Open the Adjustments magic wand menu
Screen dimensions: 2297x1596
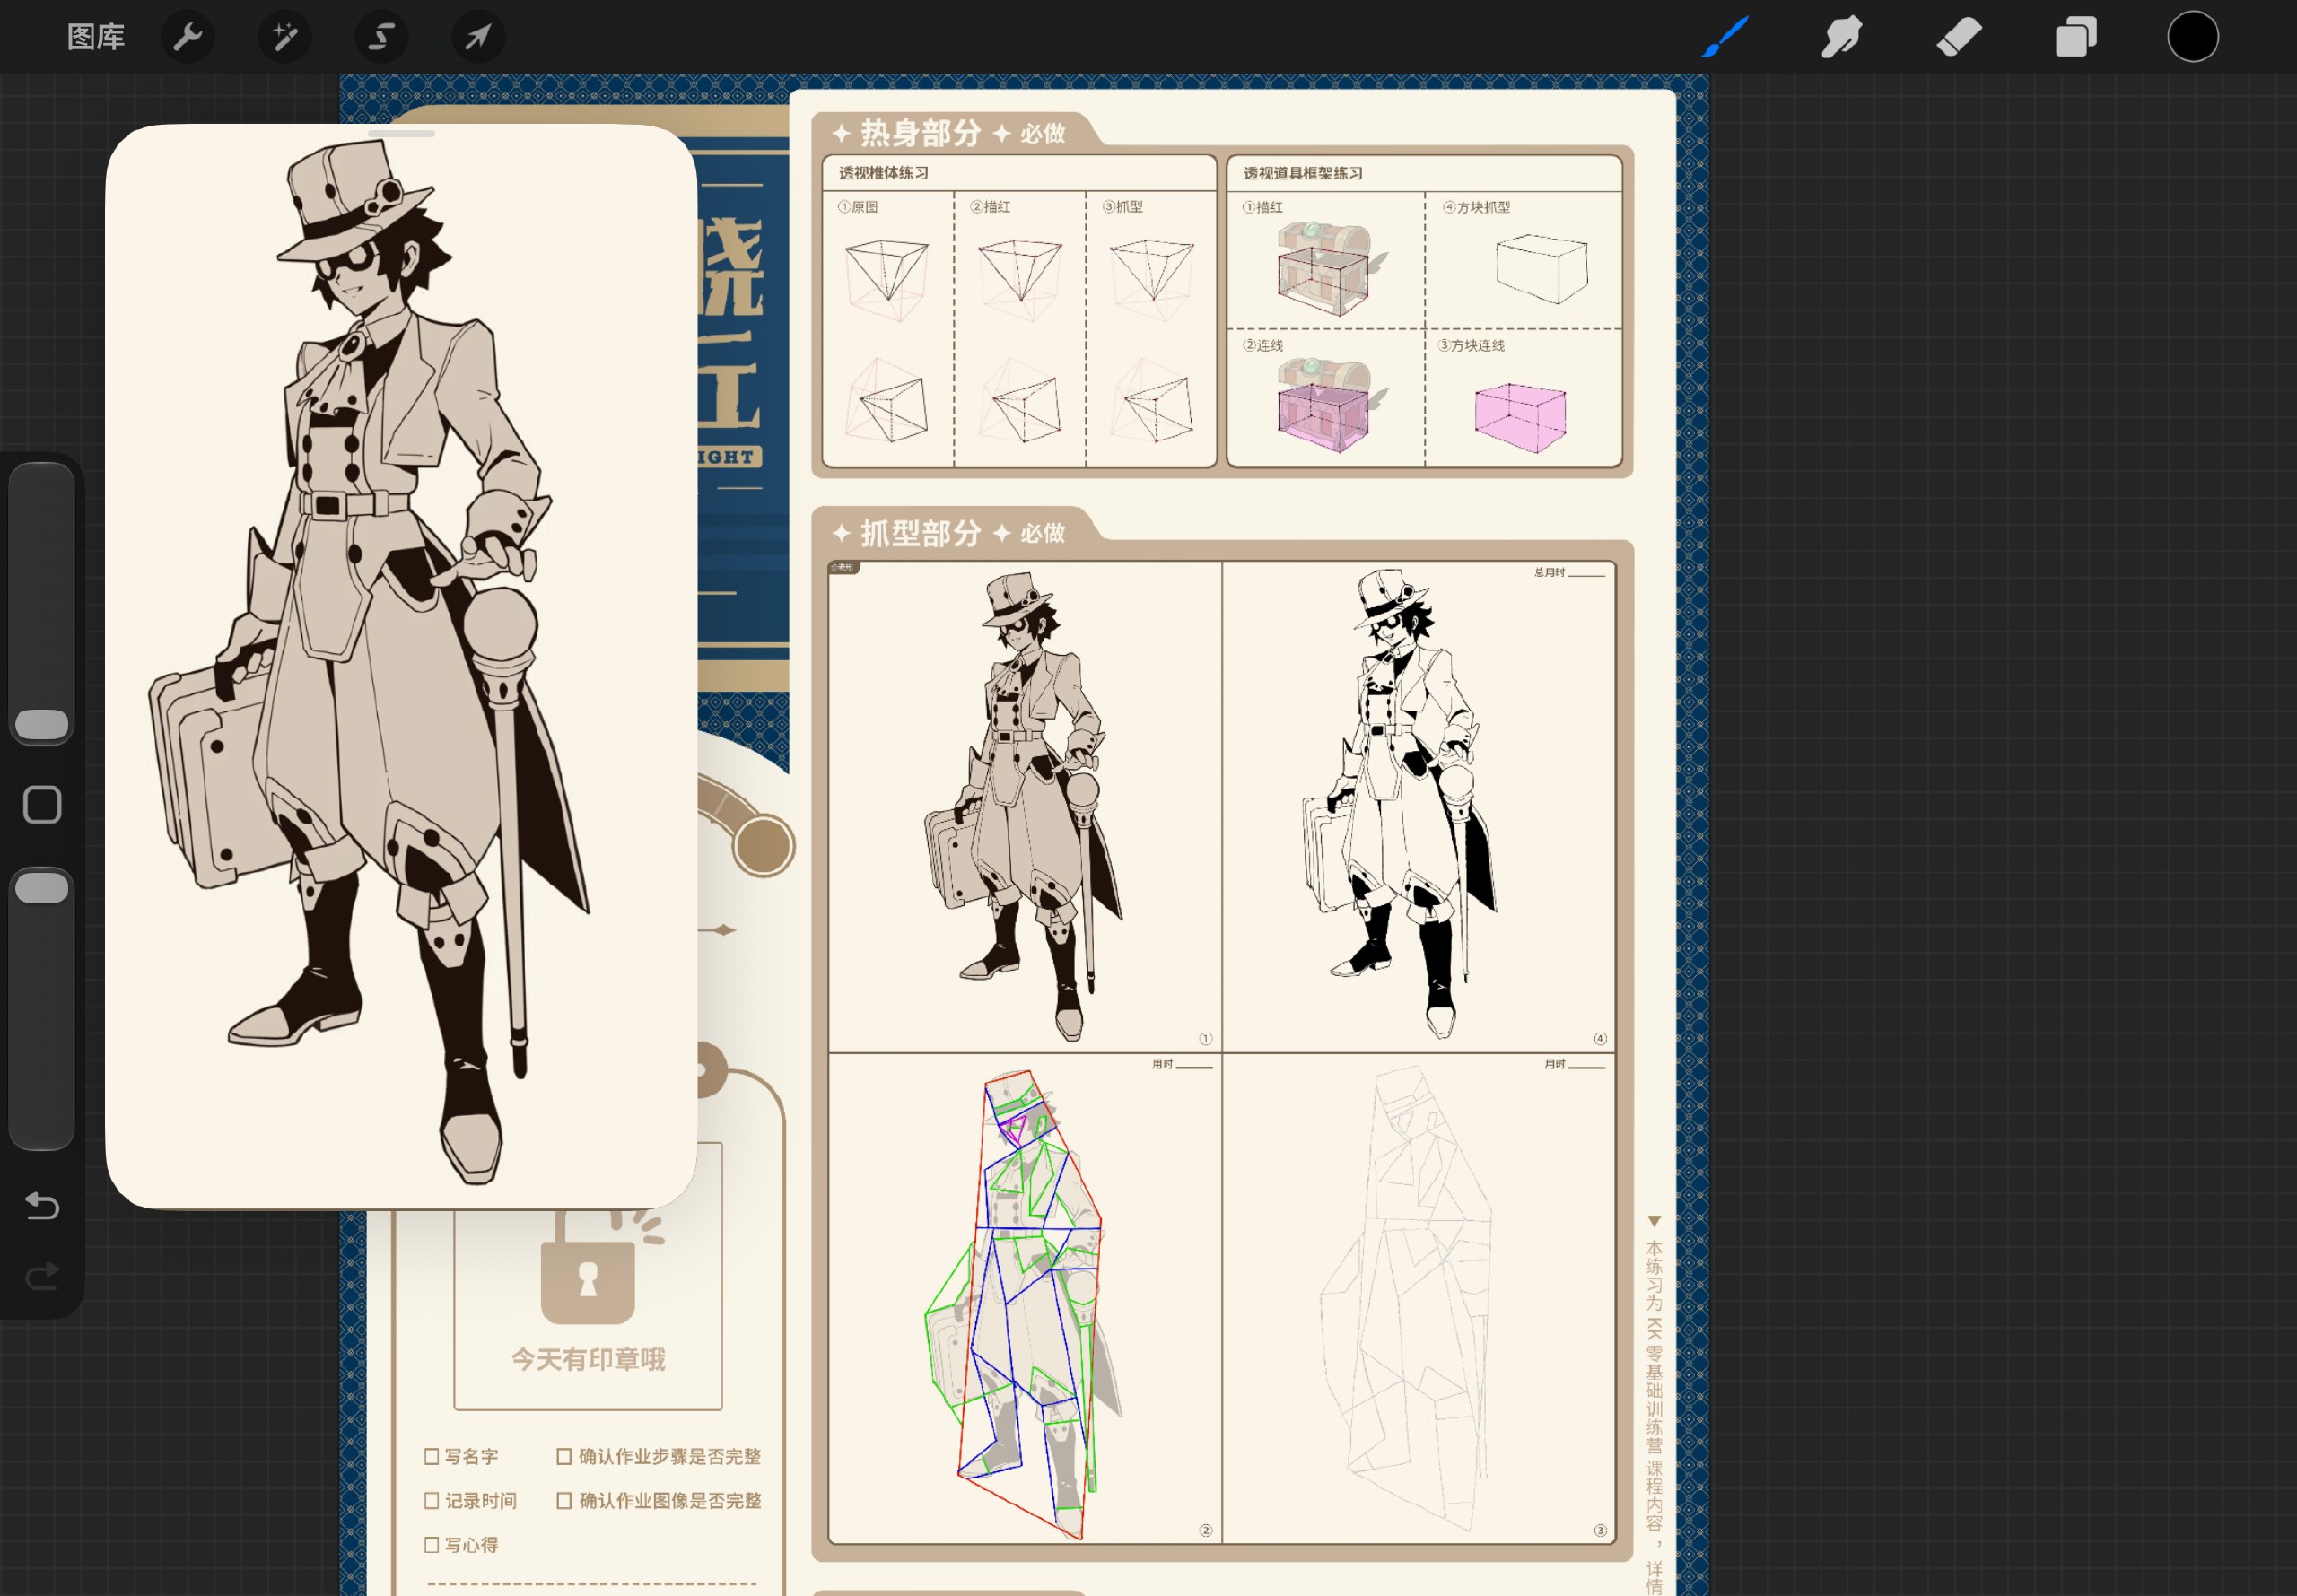coord(285,37)
